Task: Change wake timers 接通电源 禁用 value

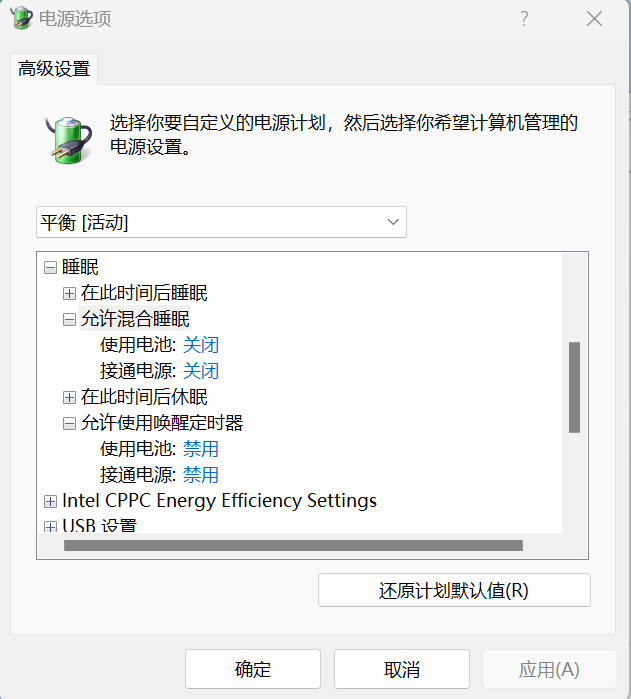Action: 201,475
